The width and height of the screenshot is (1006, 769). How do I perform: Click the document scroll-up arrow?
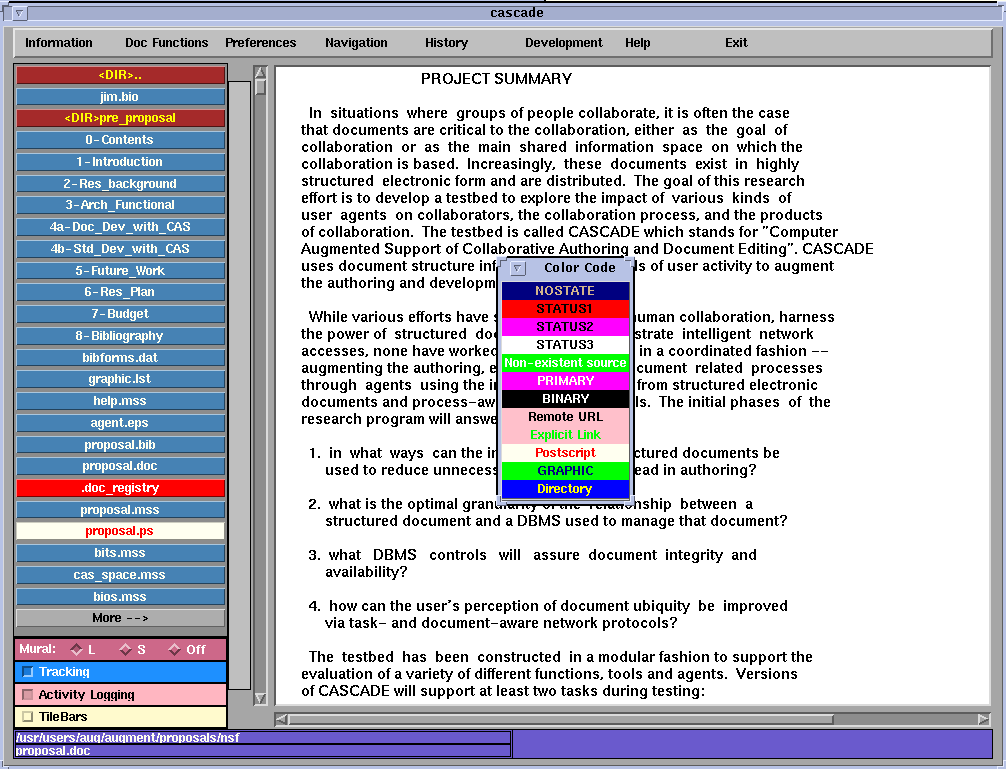(x=260, y=72)
